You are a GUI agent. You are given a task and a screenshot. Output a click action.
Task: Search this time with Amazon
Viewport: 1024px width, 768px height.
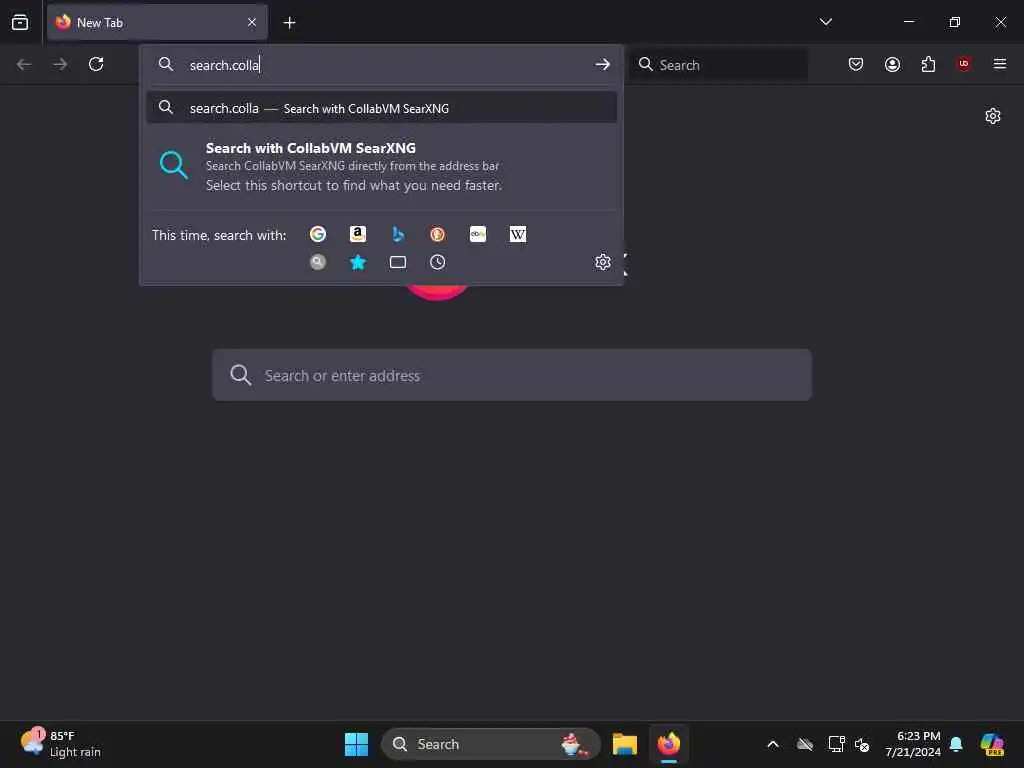[357, 234]
